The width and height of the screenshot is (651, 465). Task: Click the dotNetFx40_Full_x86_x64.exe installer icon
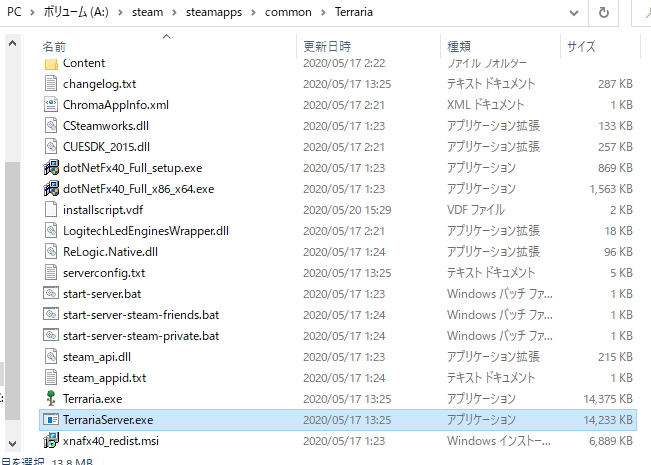coord(51,188)
